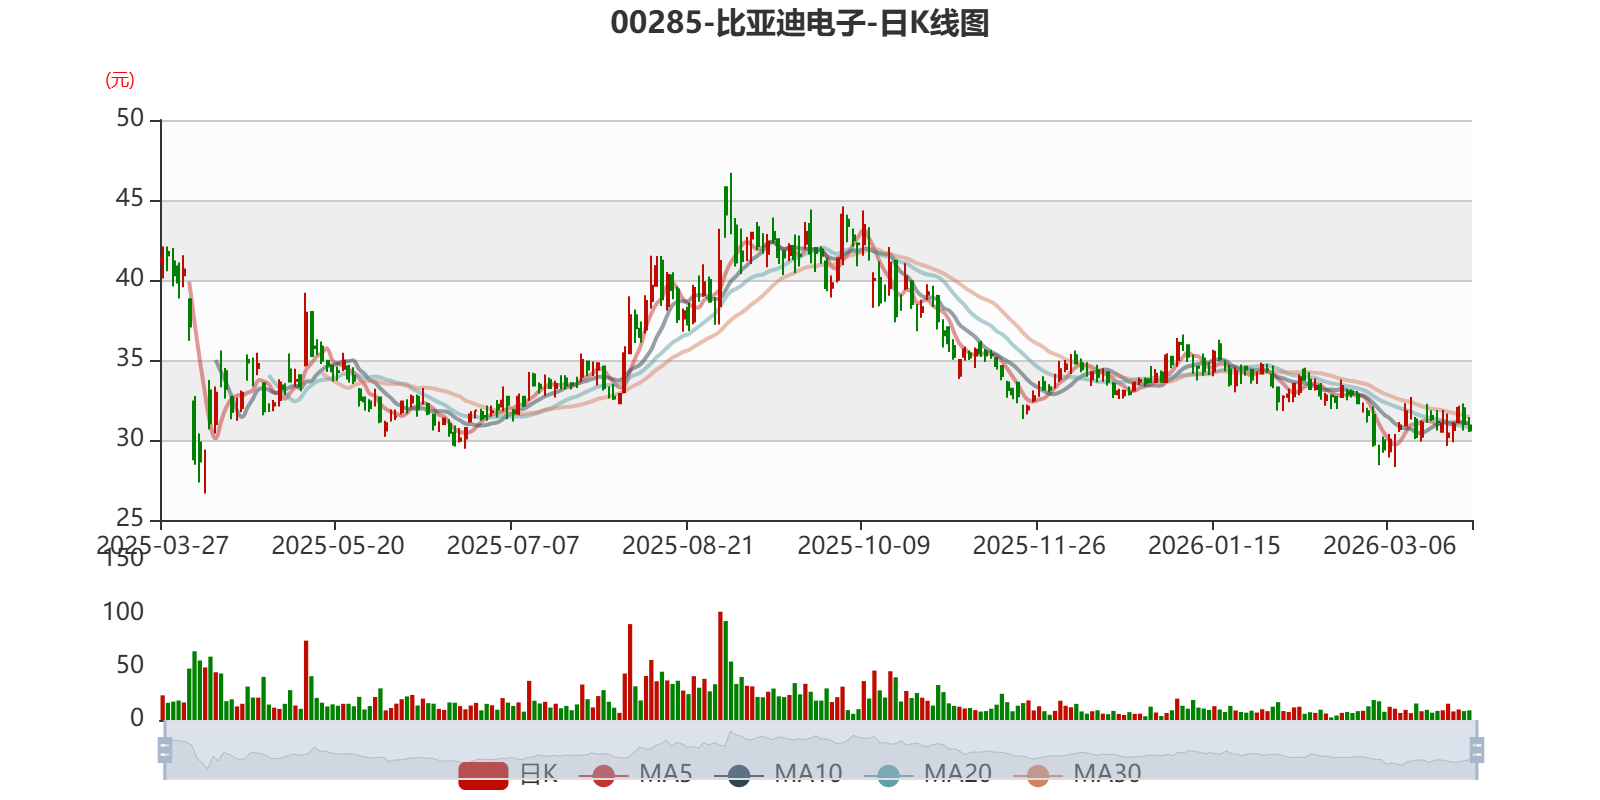Click the 2025-08-21 date label
The height and width of the screenshot is (800, 1600).
click(x=688, y=545)
